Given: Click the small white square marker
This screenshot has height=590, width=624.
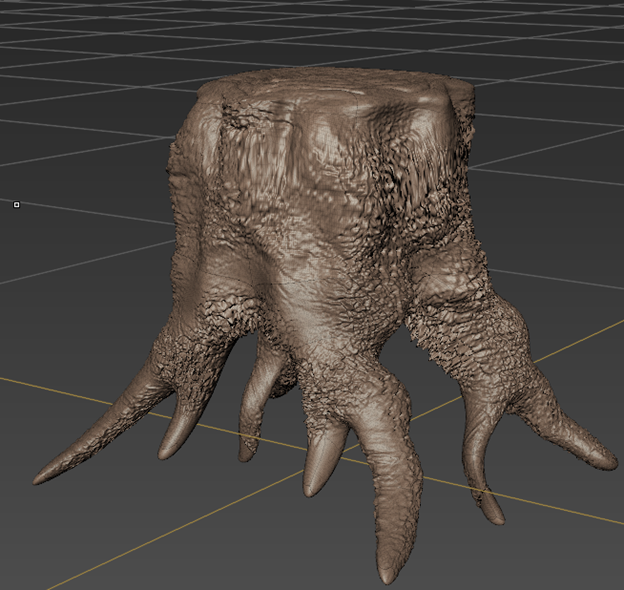Looking at the screenshot, I should point(16,205).
